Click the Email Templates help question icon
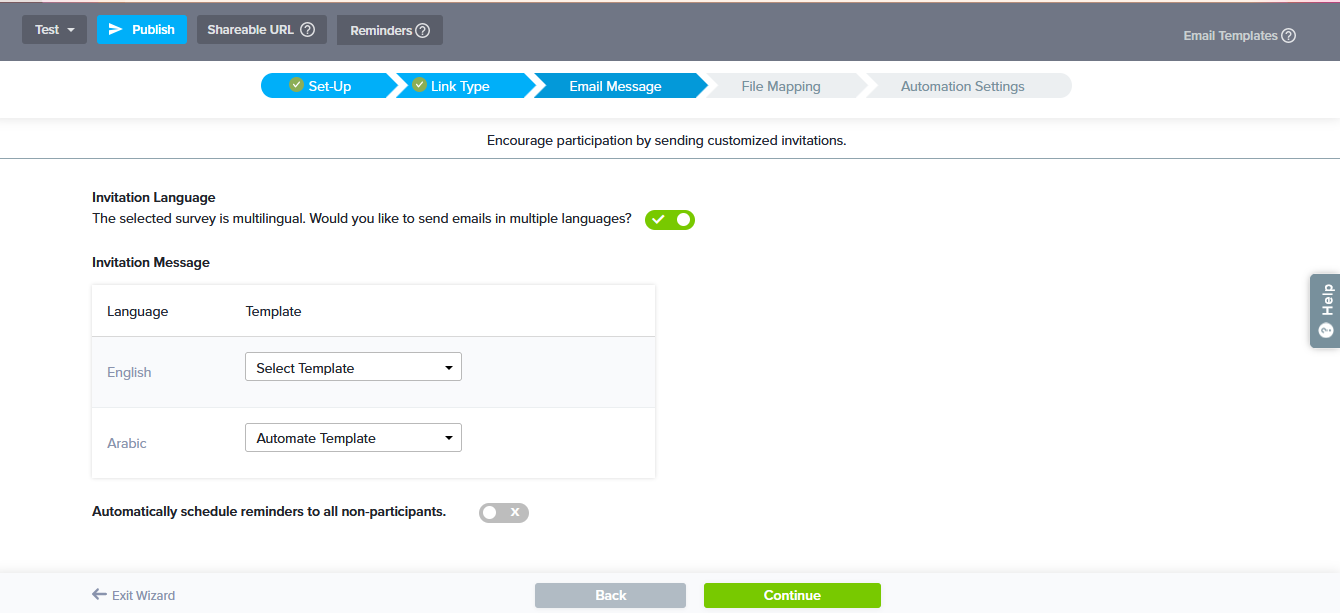 [1288, 36]
